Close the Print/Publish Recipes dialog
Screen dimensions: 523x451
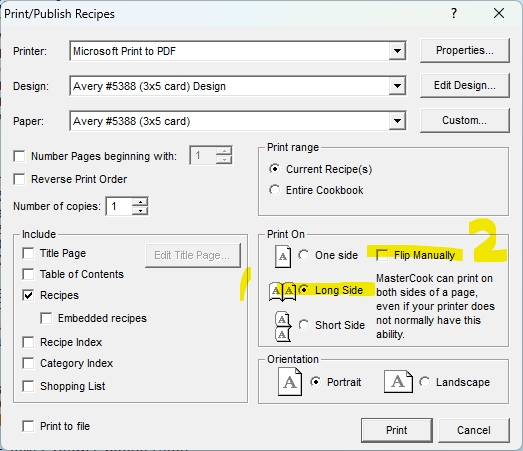coord(499,13)
